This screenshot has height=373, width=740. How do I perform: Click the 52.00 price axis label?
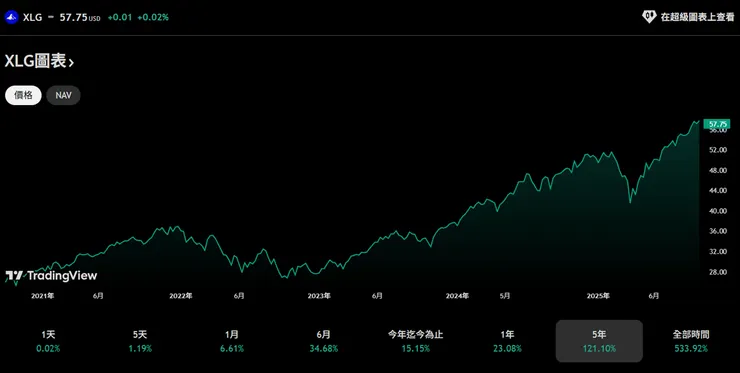pyautogui.click(x=718, y=150)
